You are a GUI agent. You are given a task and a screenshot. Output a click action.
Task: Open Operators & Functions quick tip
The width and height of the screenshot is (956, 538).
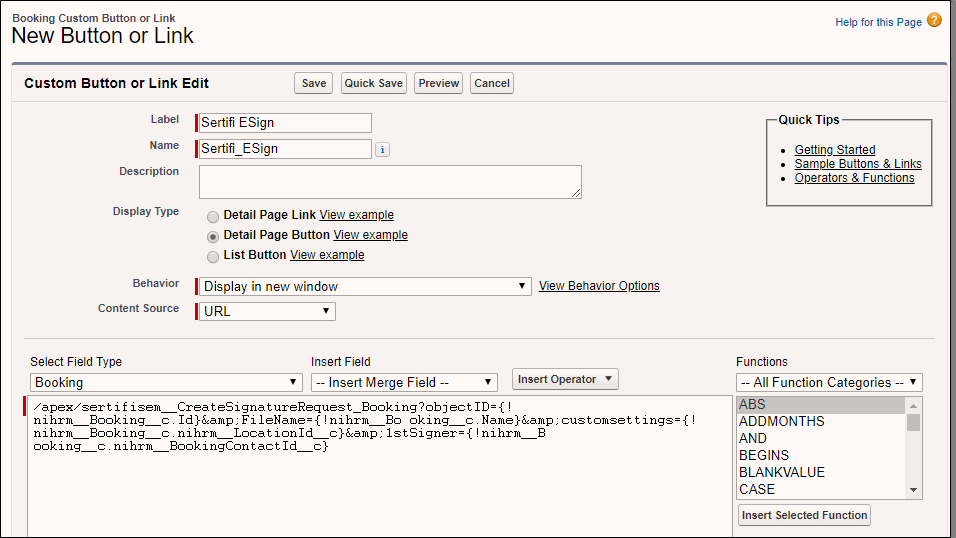click(854, 178)
